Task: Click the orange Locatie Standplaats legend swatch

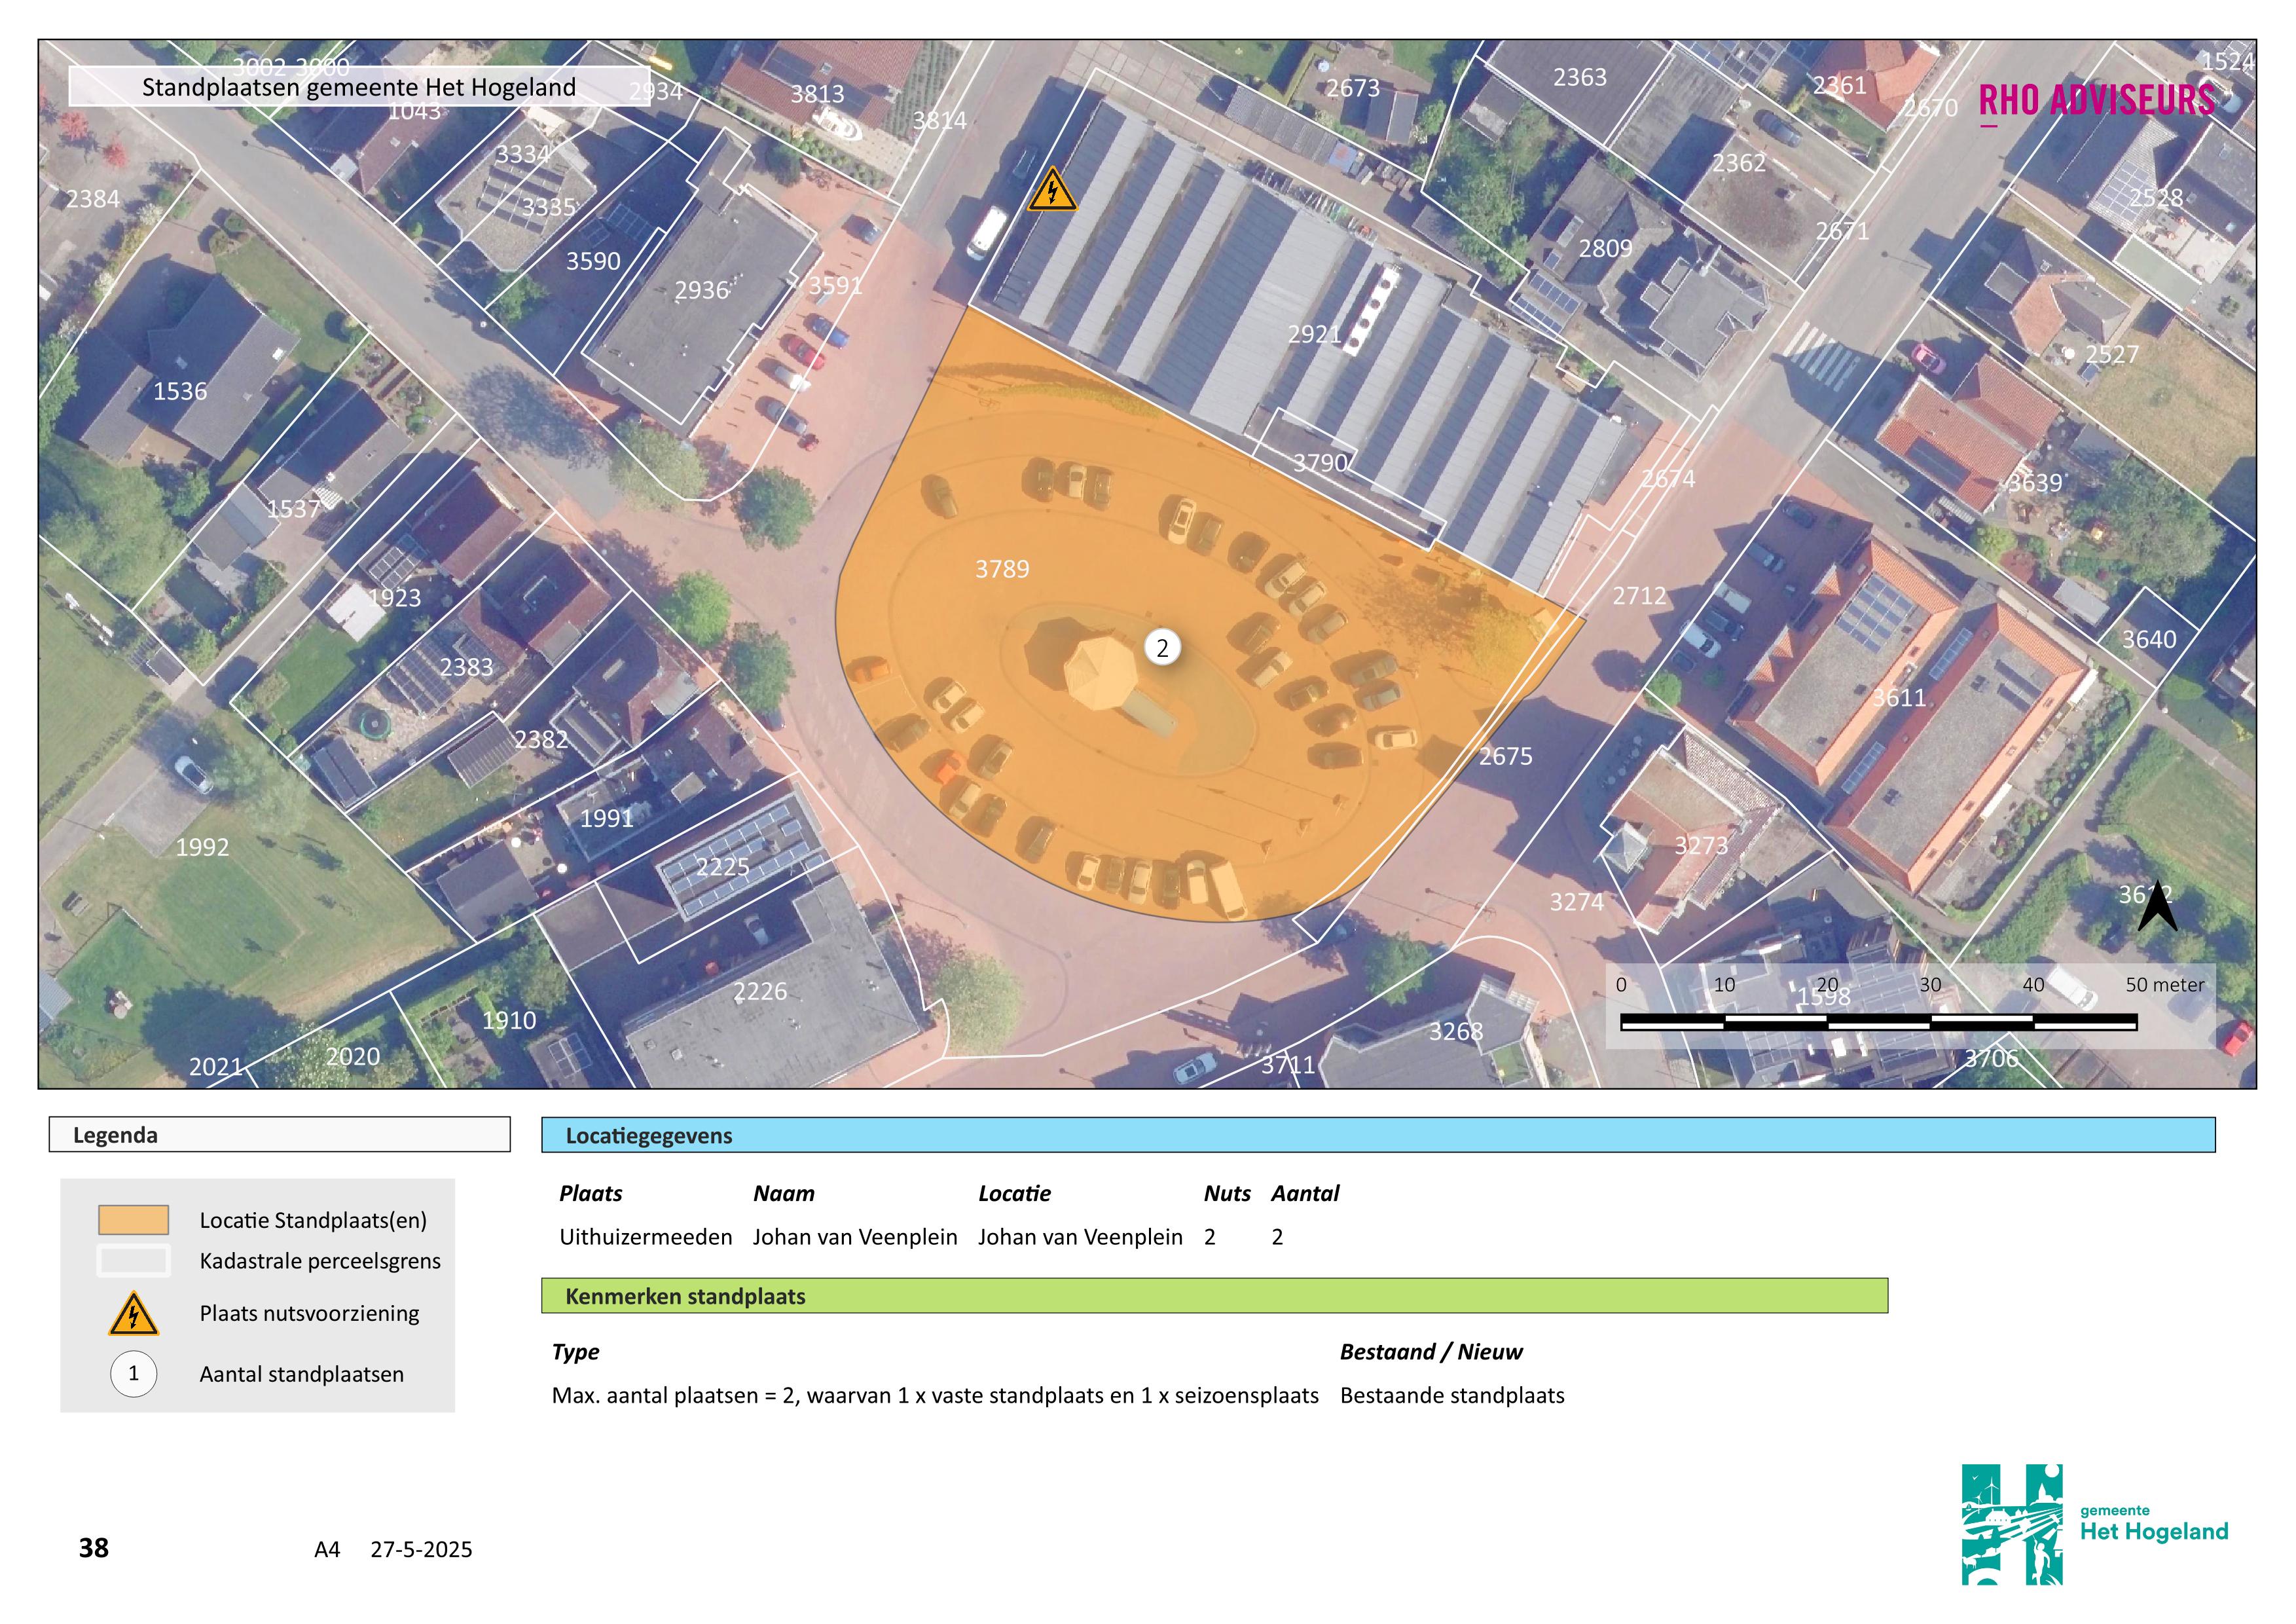Action: (133, 1220)
